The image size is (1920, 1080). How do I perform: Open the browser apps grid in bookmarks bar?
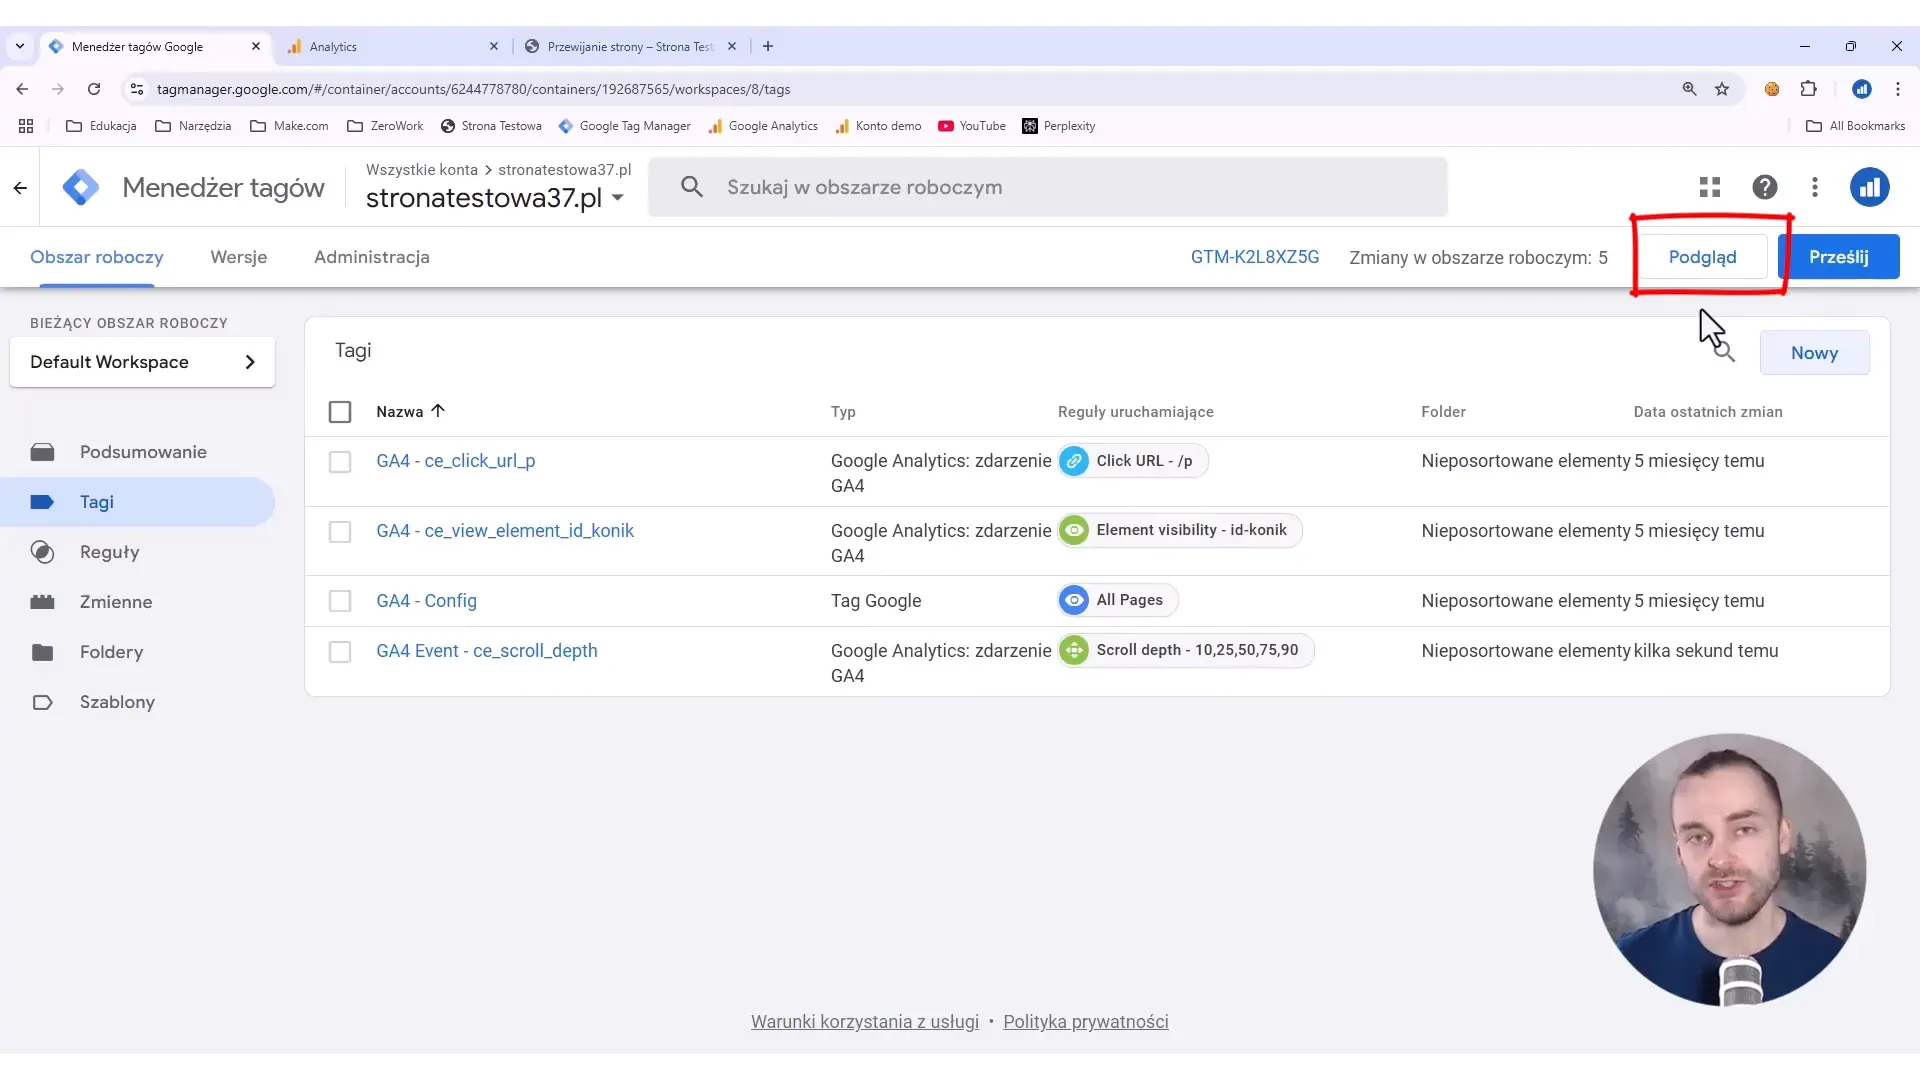[26, 126]
